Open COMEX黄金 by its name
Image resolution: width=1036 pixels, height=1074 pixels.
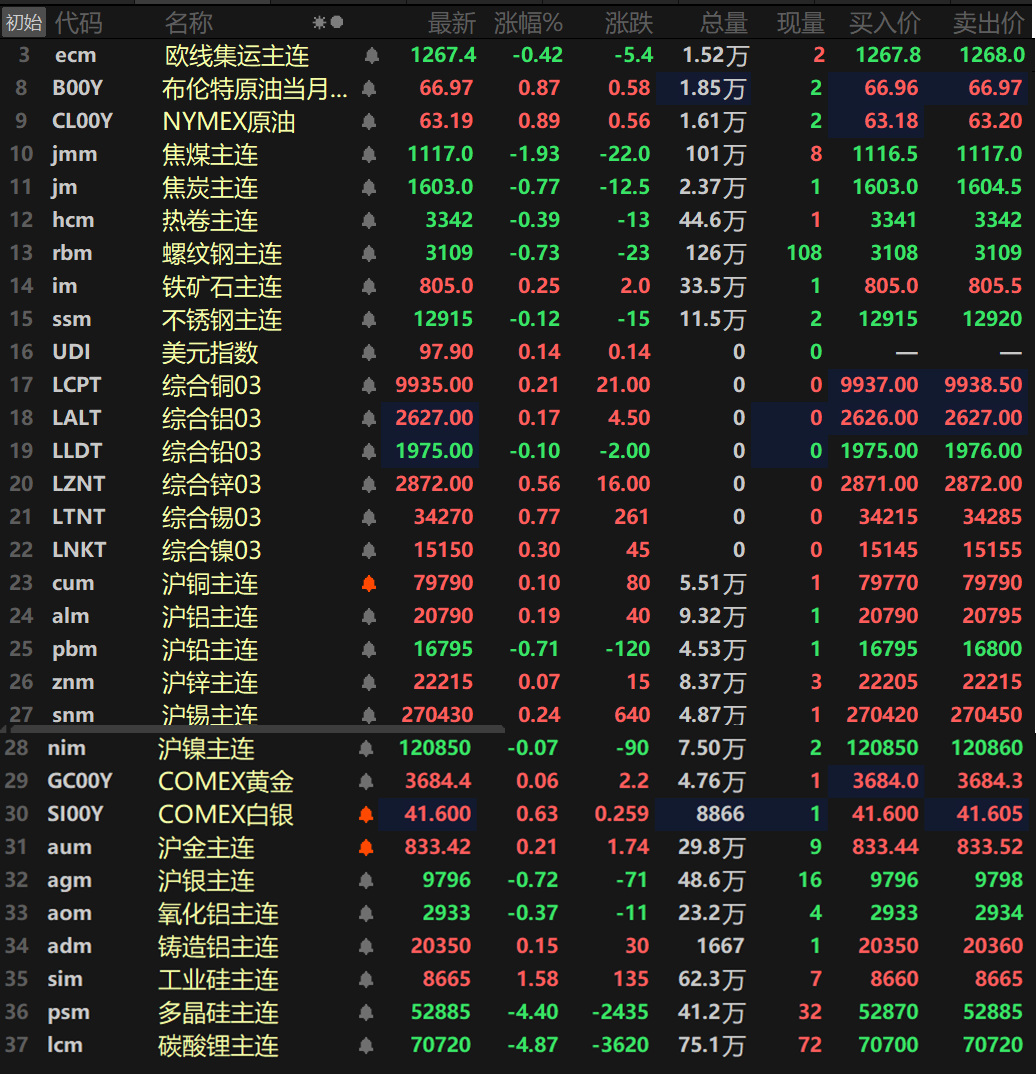[x=226, y=781]
